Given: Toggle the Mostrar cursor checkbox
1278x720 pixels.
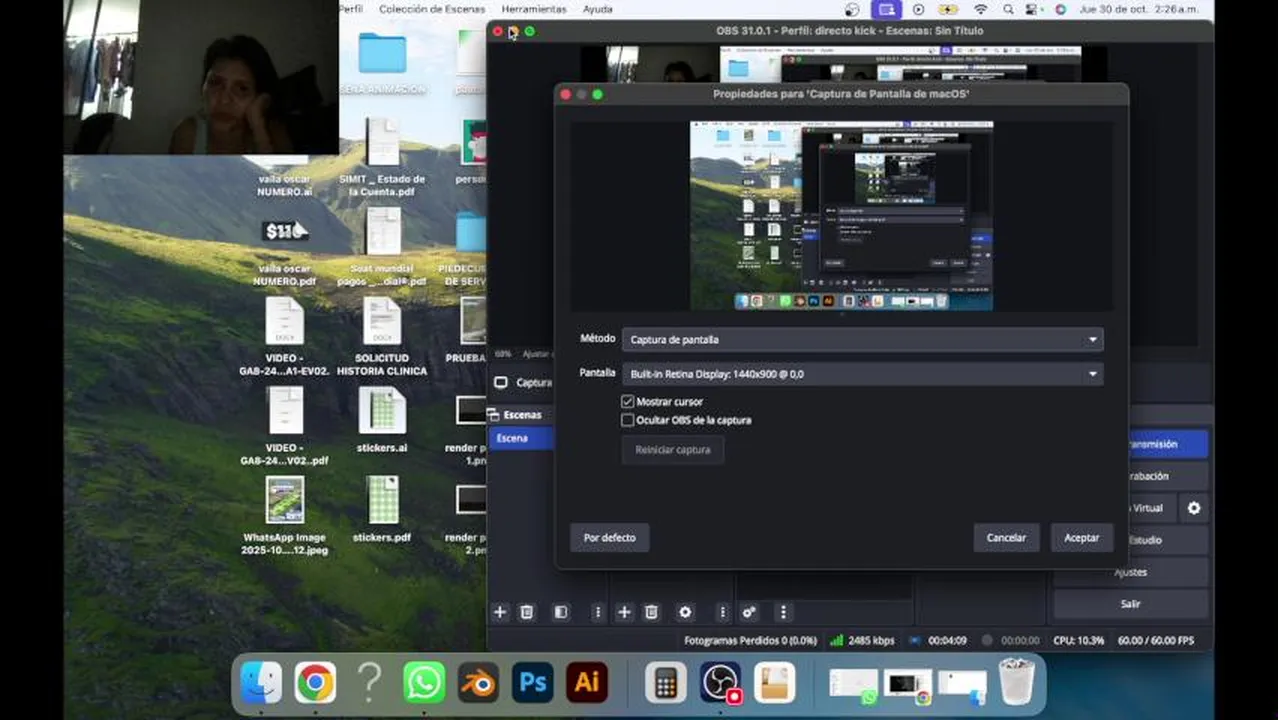Looking at the screenshot, I should (x=628, y=402).
